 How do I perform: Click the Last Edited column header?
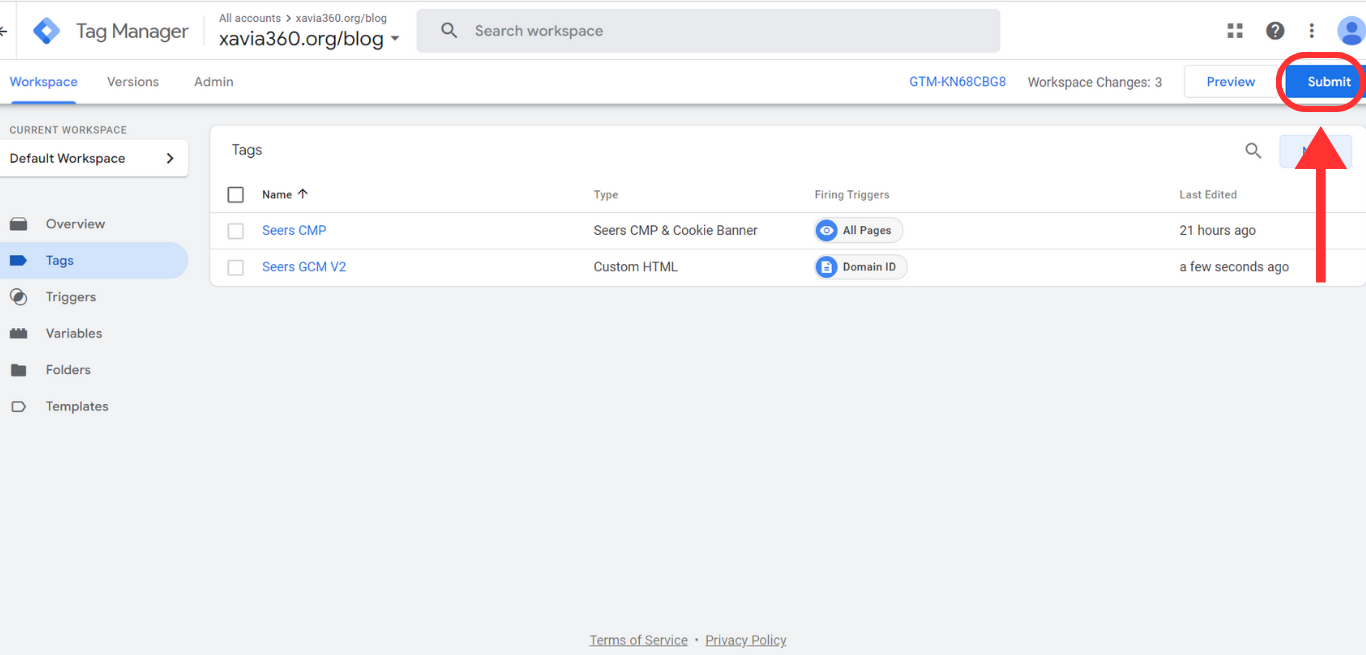1208,194
